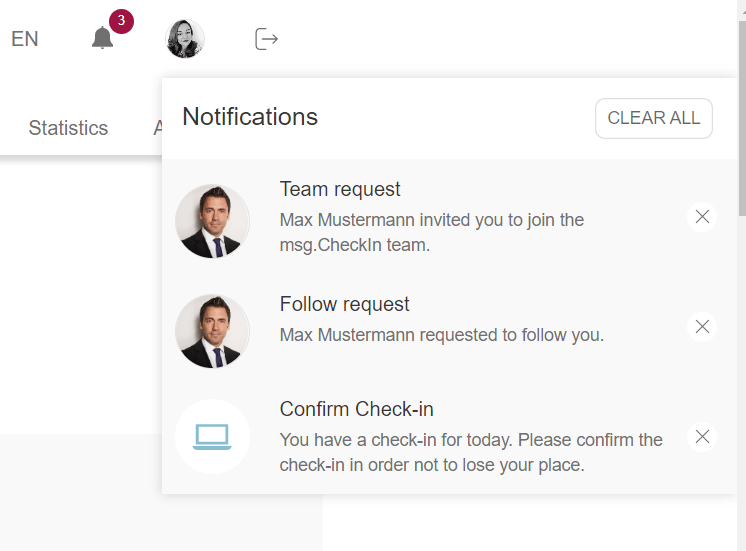Dismiss the Confirm Check-in notification
This screenshot has height=551, width=746.
pos(702,437)
